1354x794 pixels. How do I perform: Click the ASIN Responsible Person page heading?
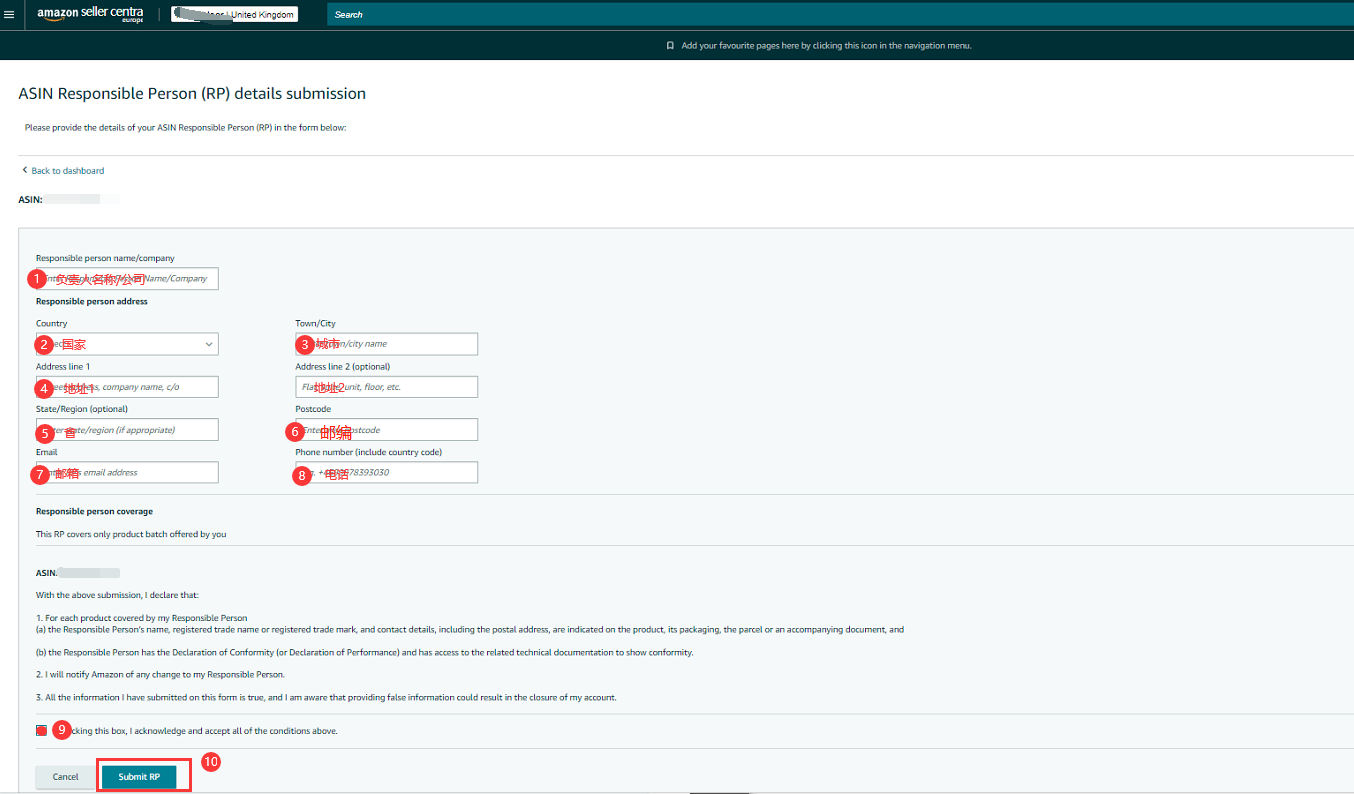(192, 94)
